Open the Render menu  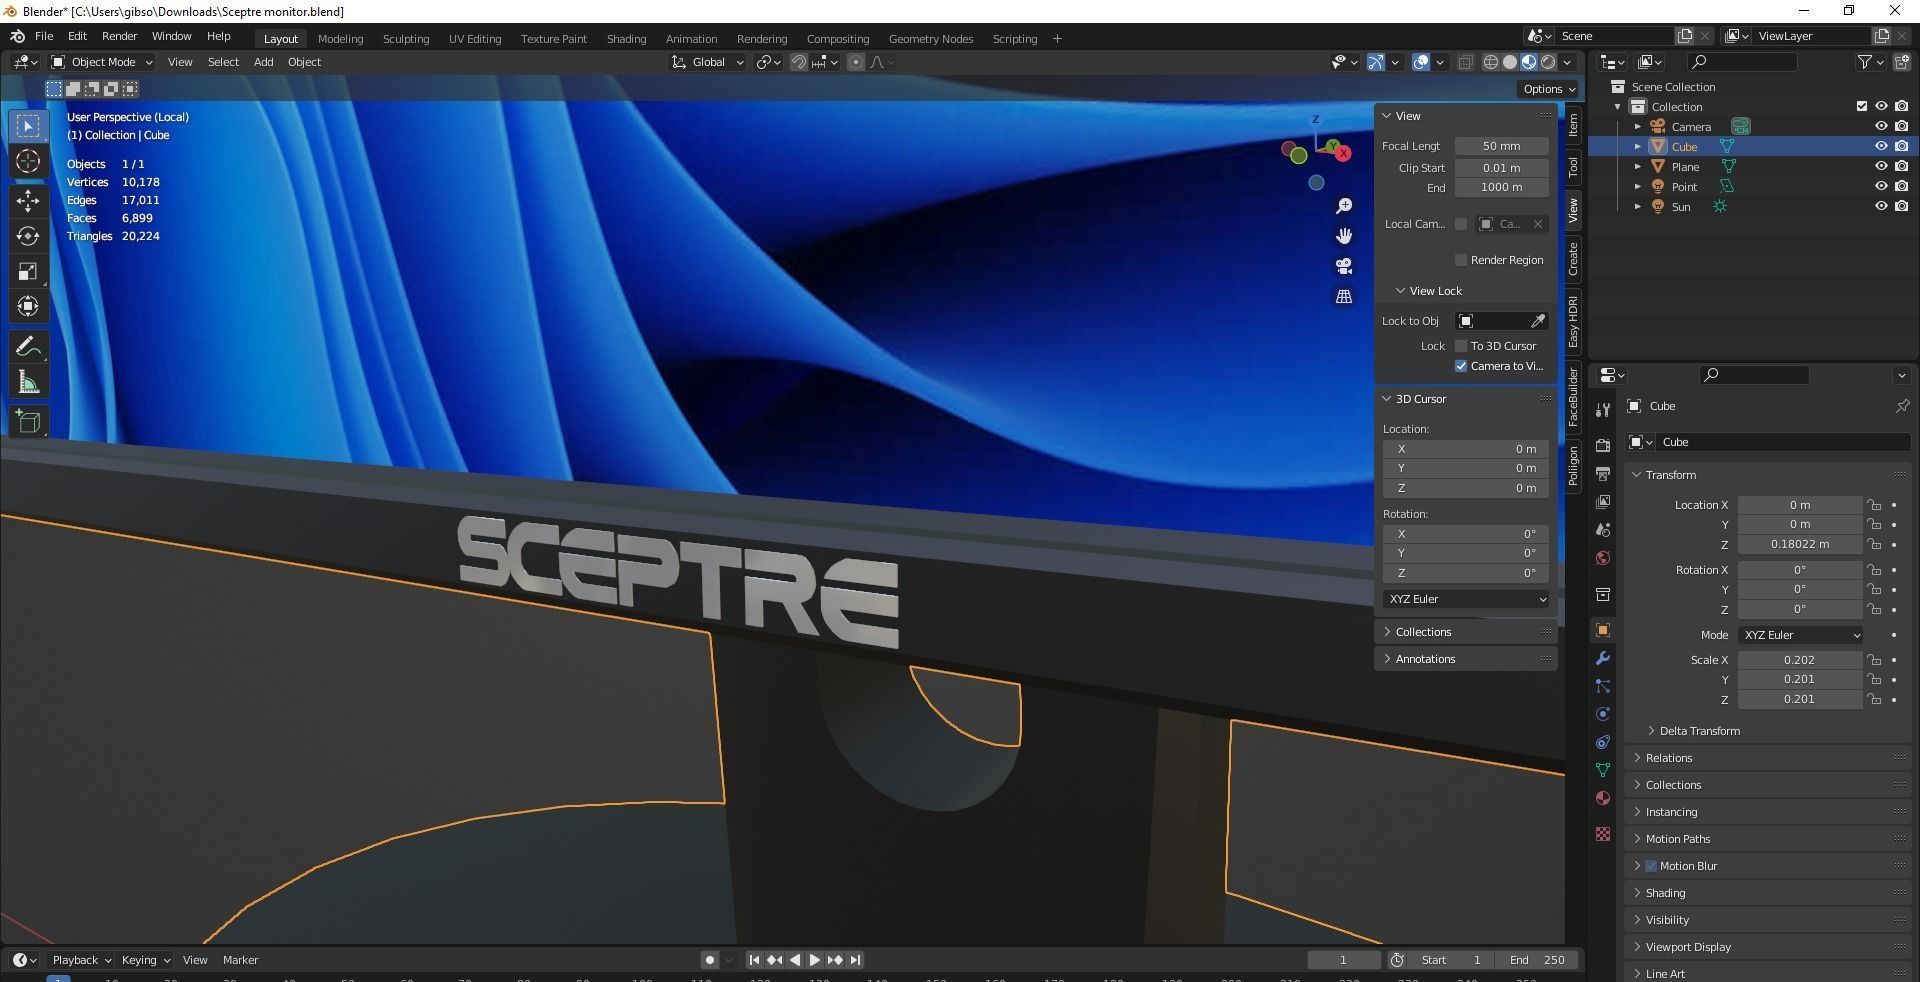[119, 36]
